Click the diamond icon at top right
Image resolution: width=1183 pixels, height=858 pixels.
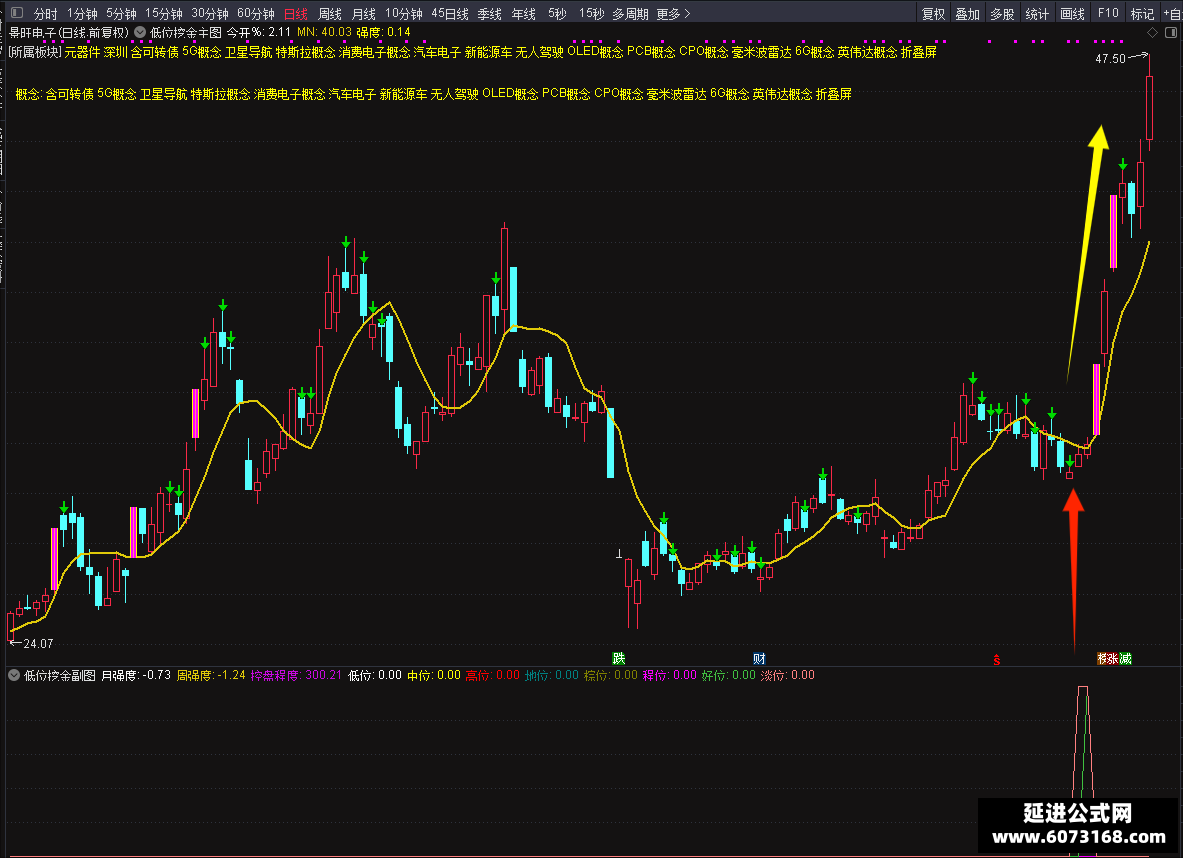1152,32
